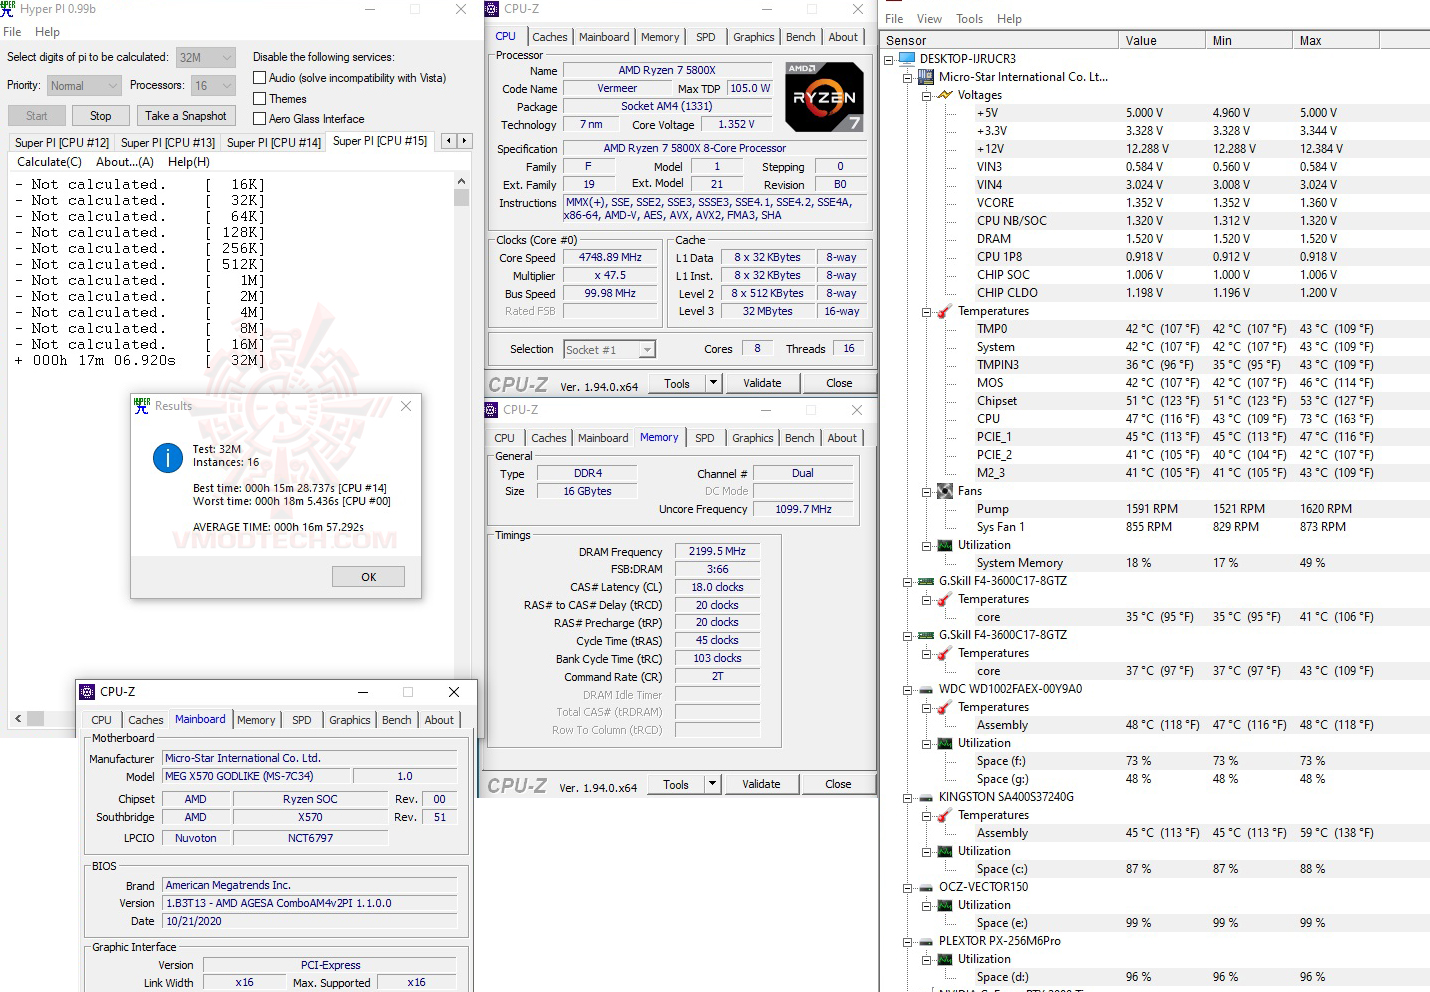The width and height of the screenshot is (1430, 992).
Task: Open the File menu in Hyper PI
Action: [x=12, y=32]
